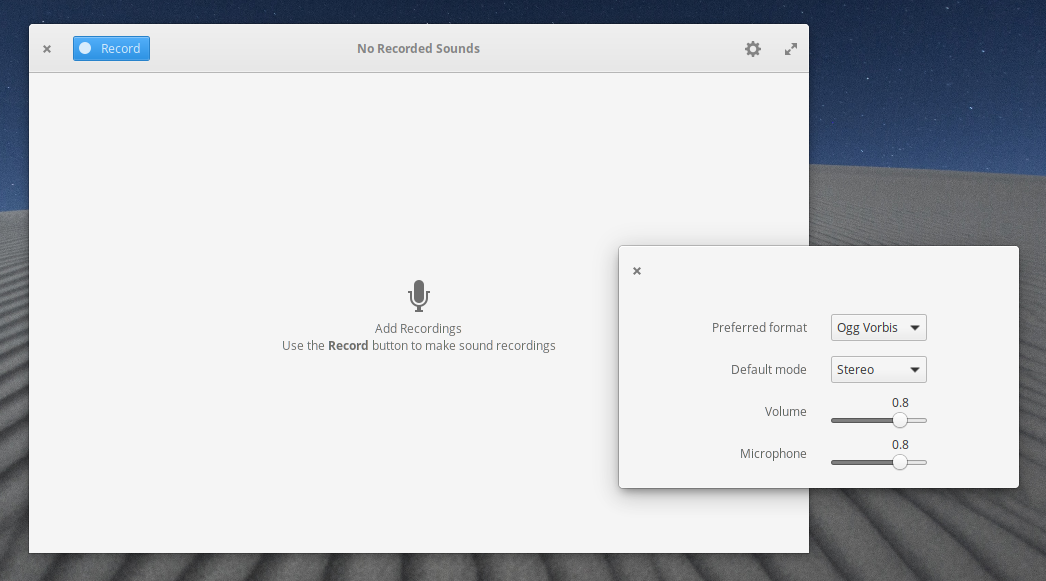The height and width of the screenshot is (581, 1046).
Task: Change Ogg Vorbis to another format
Action: tap(878, 327)
